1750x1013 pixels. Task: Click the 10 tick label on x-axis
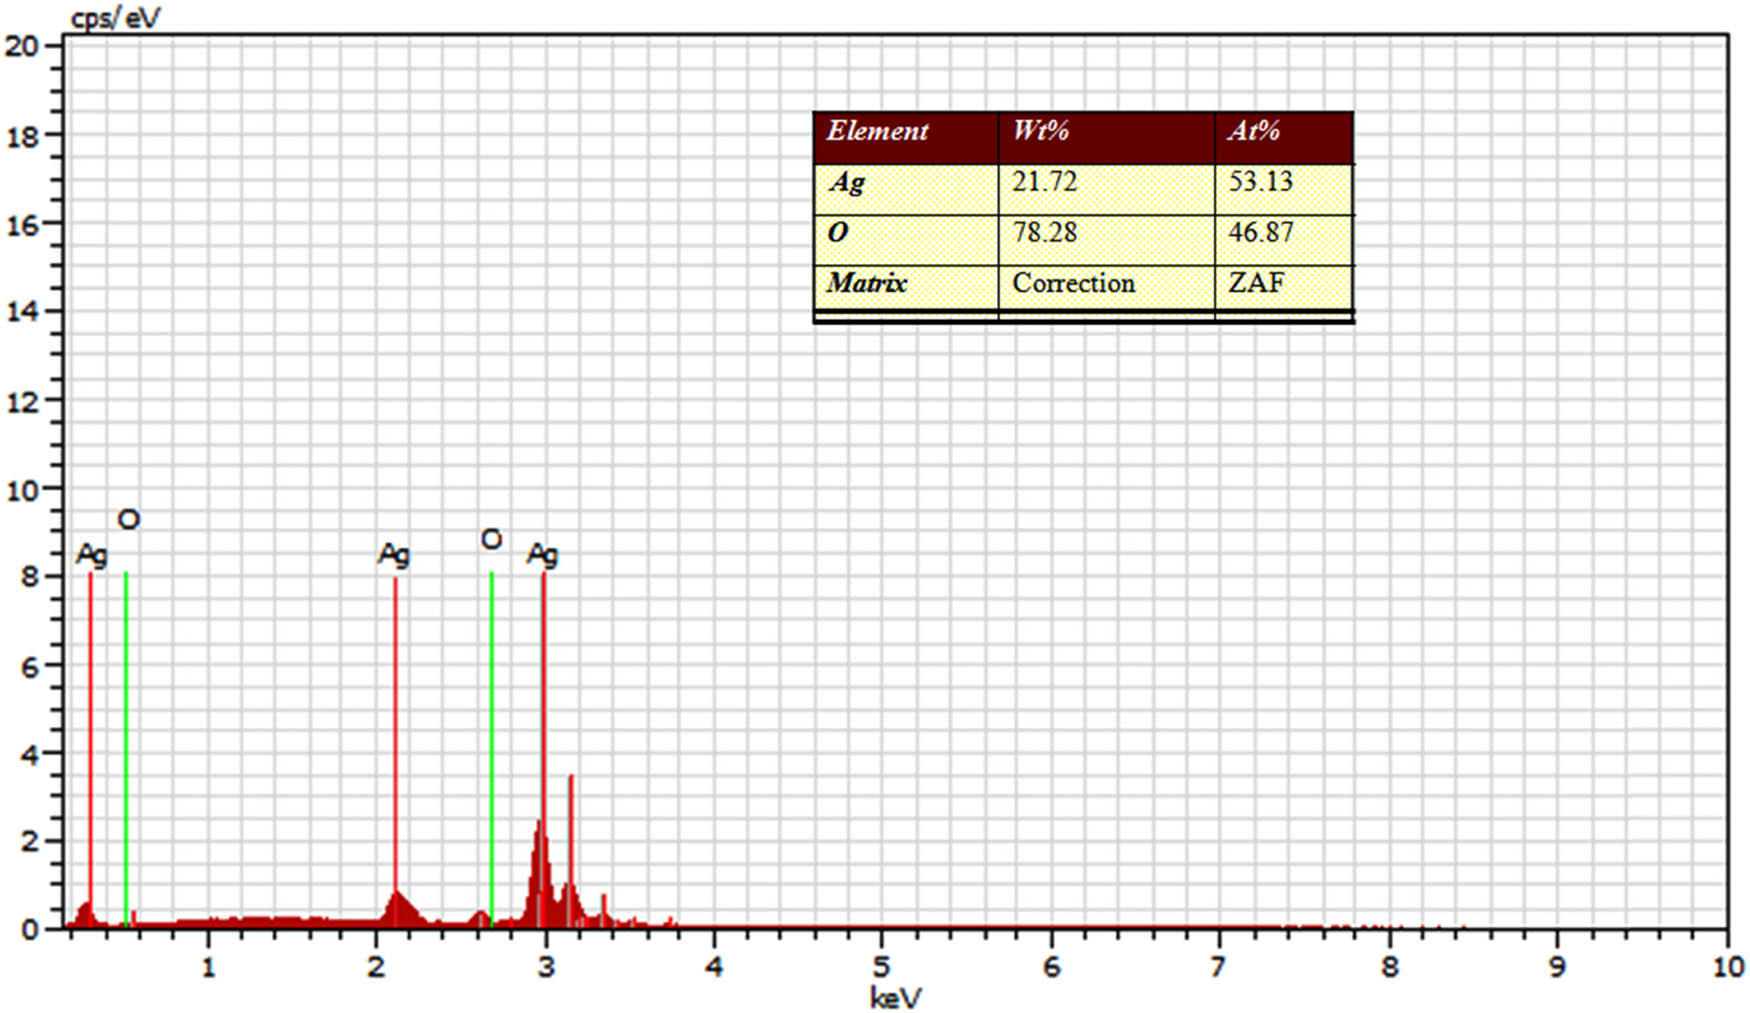1727,967
